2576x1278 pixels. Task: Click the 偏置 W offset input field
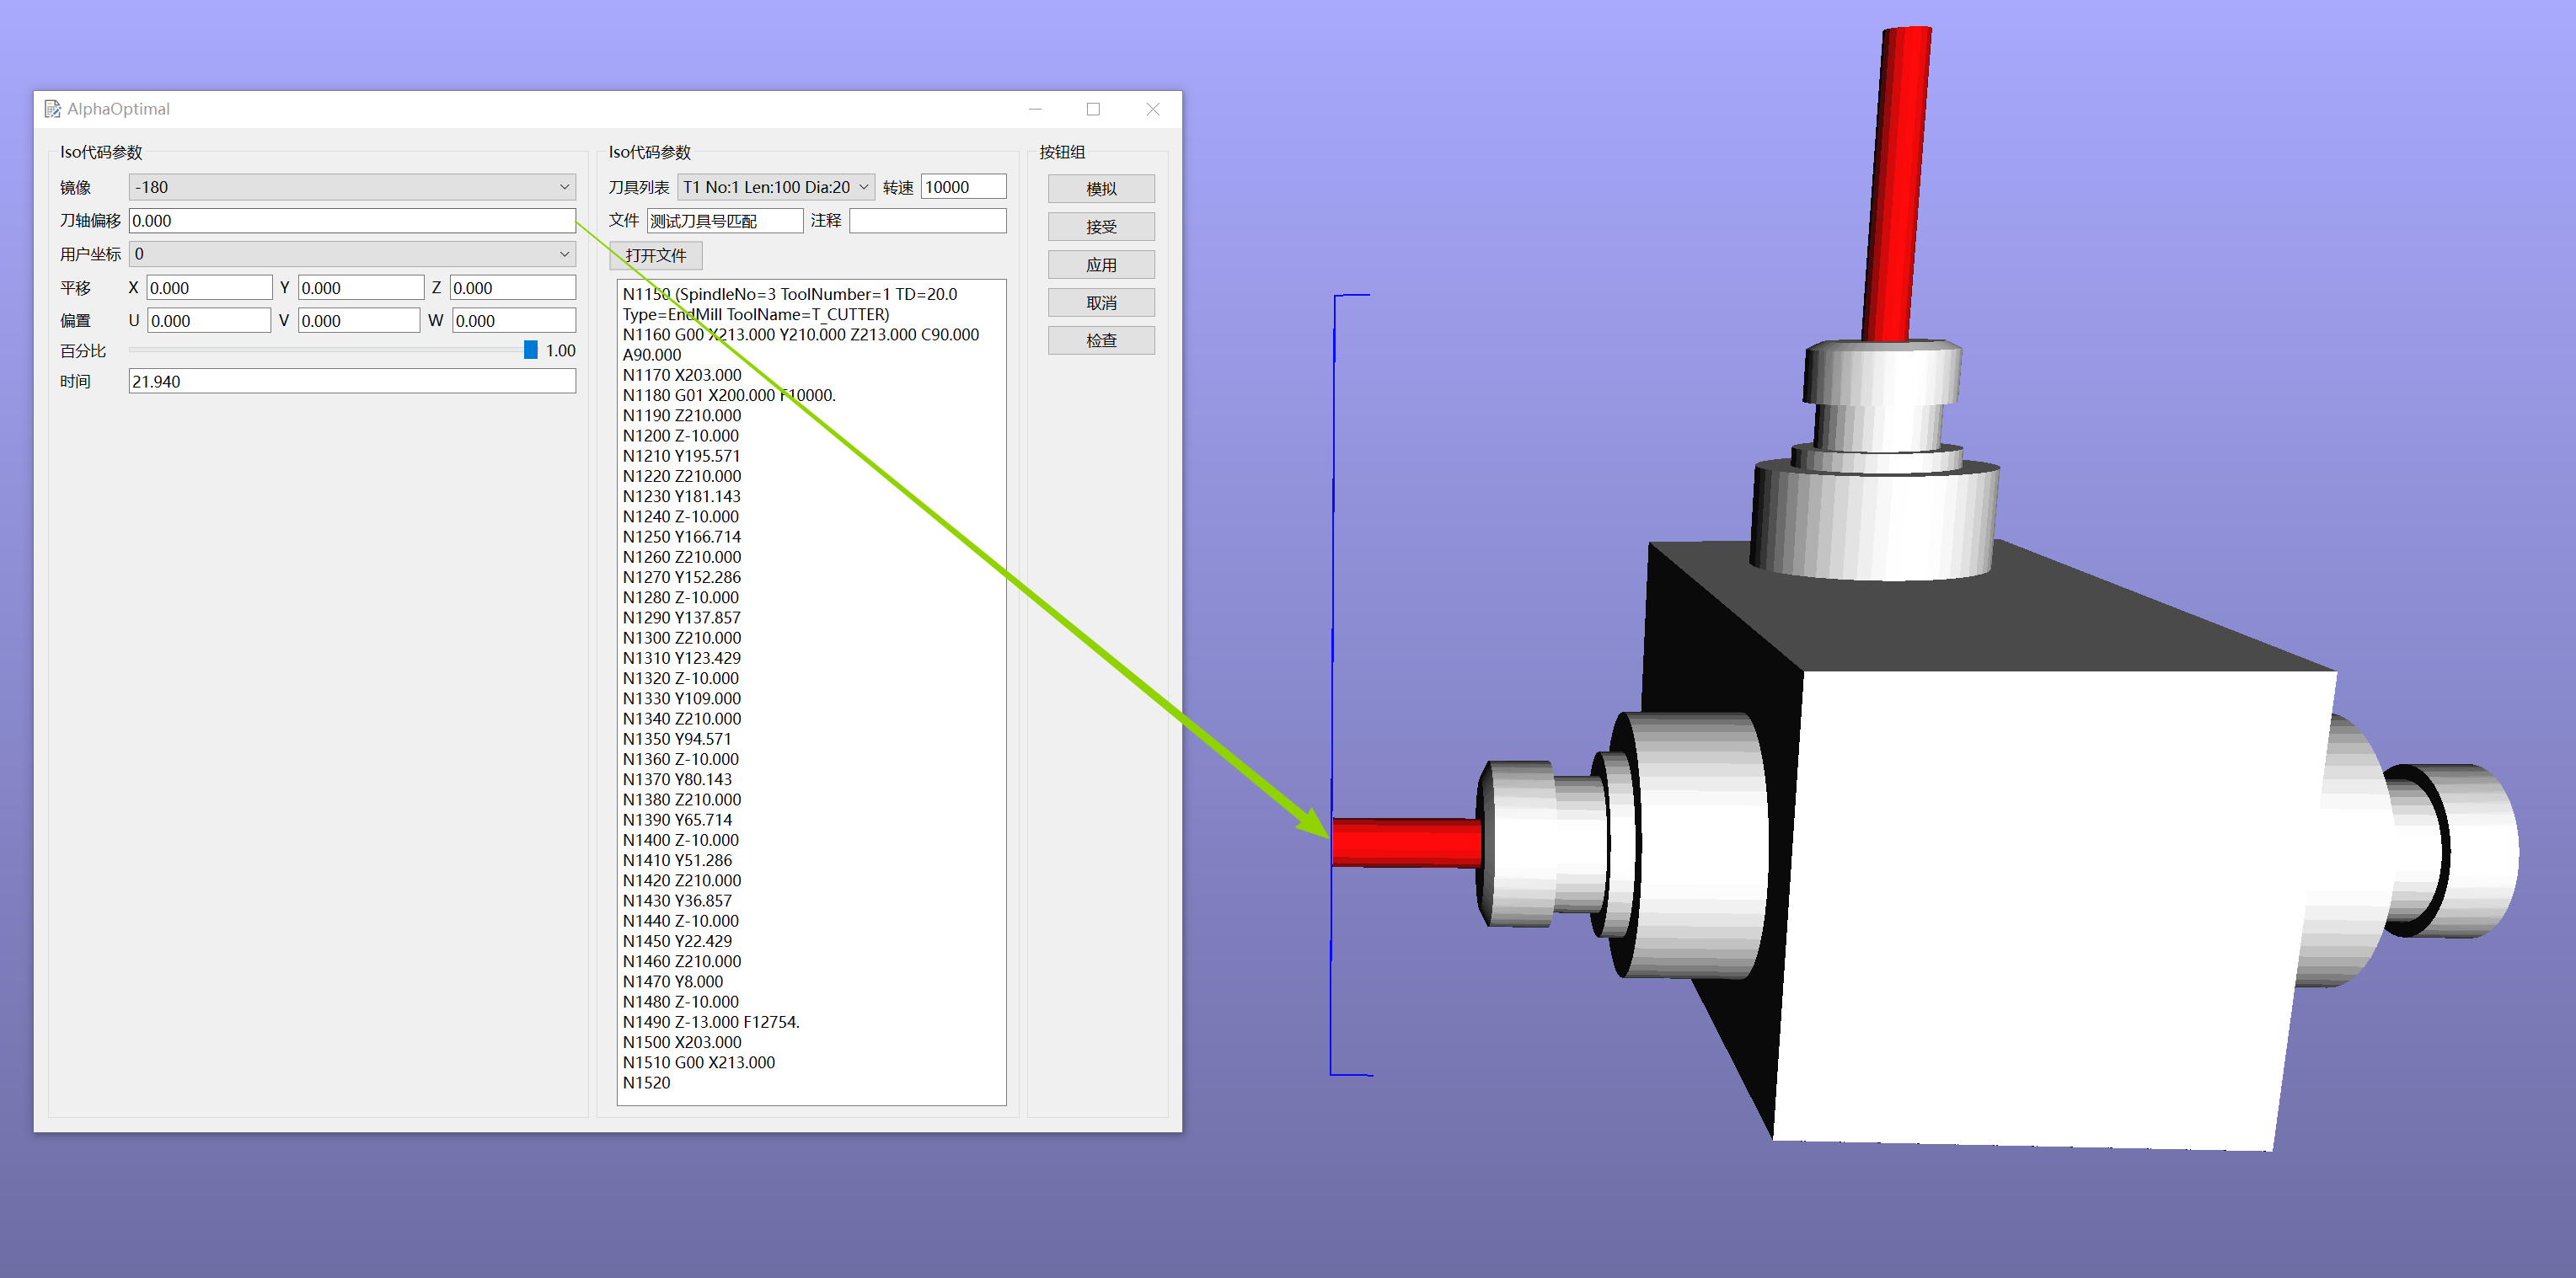click(x=513, y=321)
